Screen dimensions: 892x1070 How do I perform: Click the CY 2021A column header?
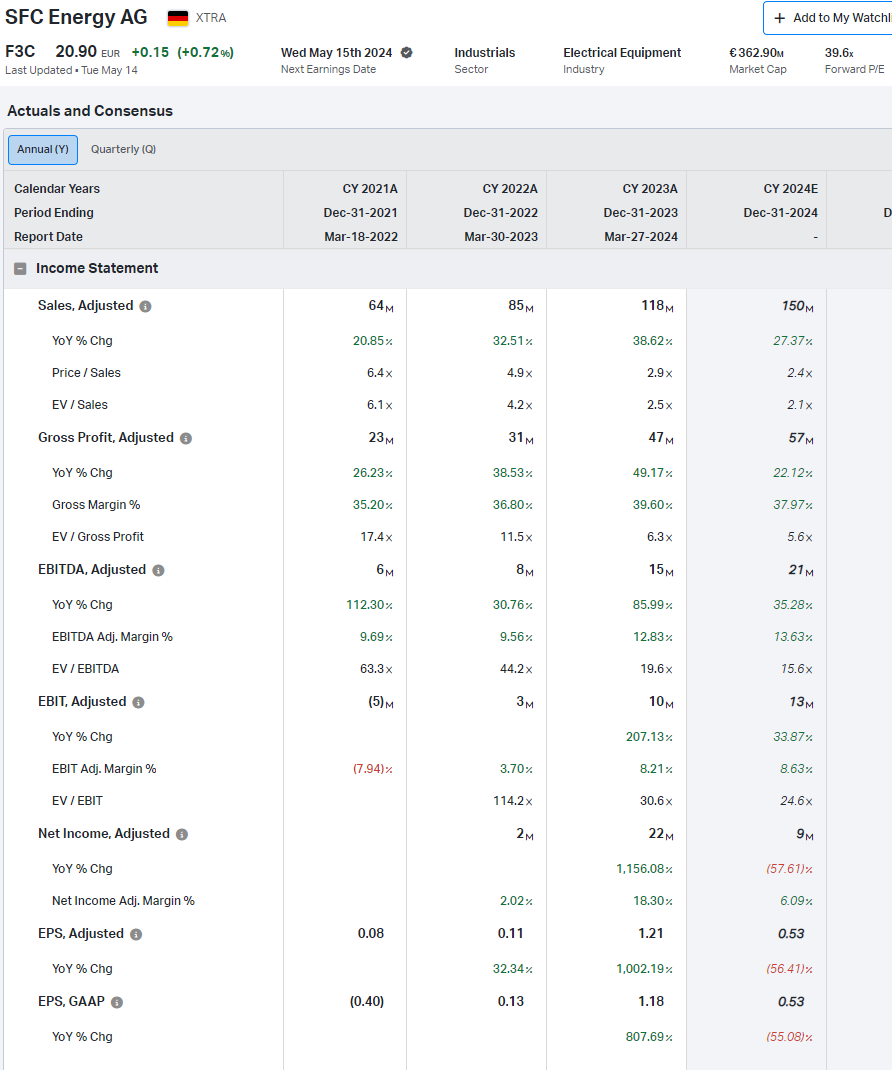pyautogui.click(x=370, y=189)
